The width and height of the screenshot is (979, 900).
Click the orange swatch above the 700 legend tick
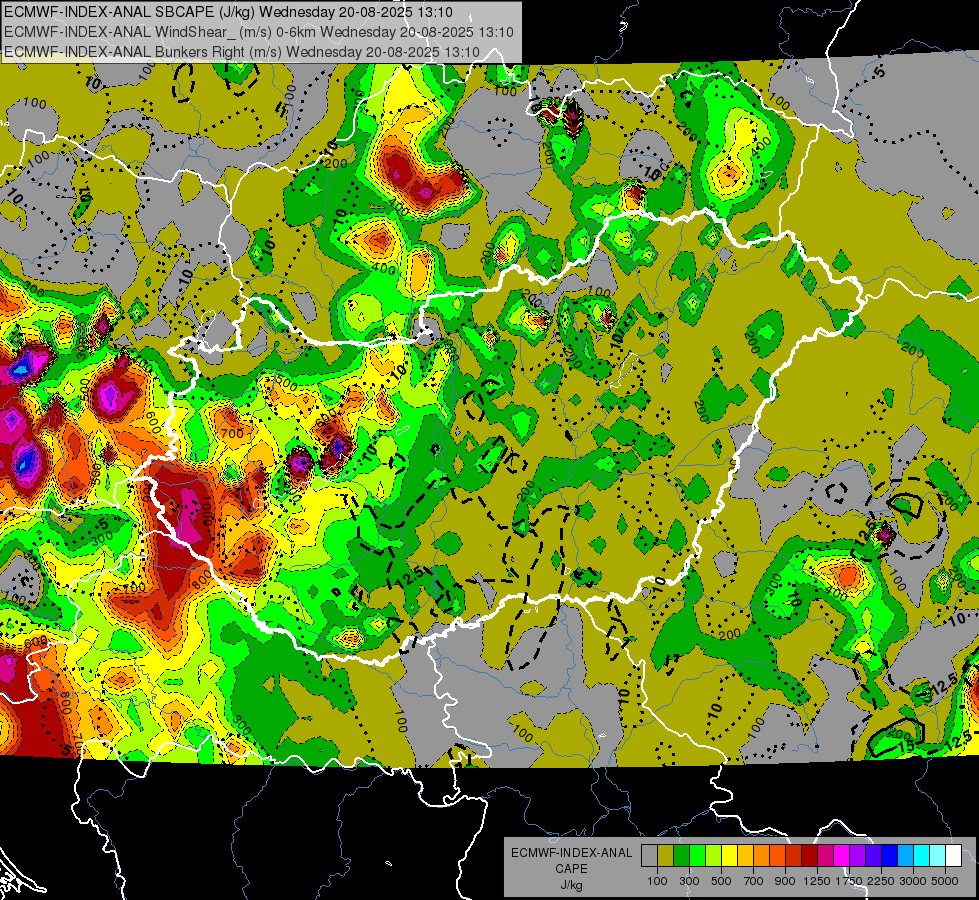pyautogui.click(x=762, y=855)
